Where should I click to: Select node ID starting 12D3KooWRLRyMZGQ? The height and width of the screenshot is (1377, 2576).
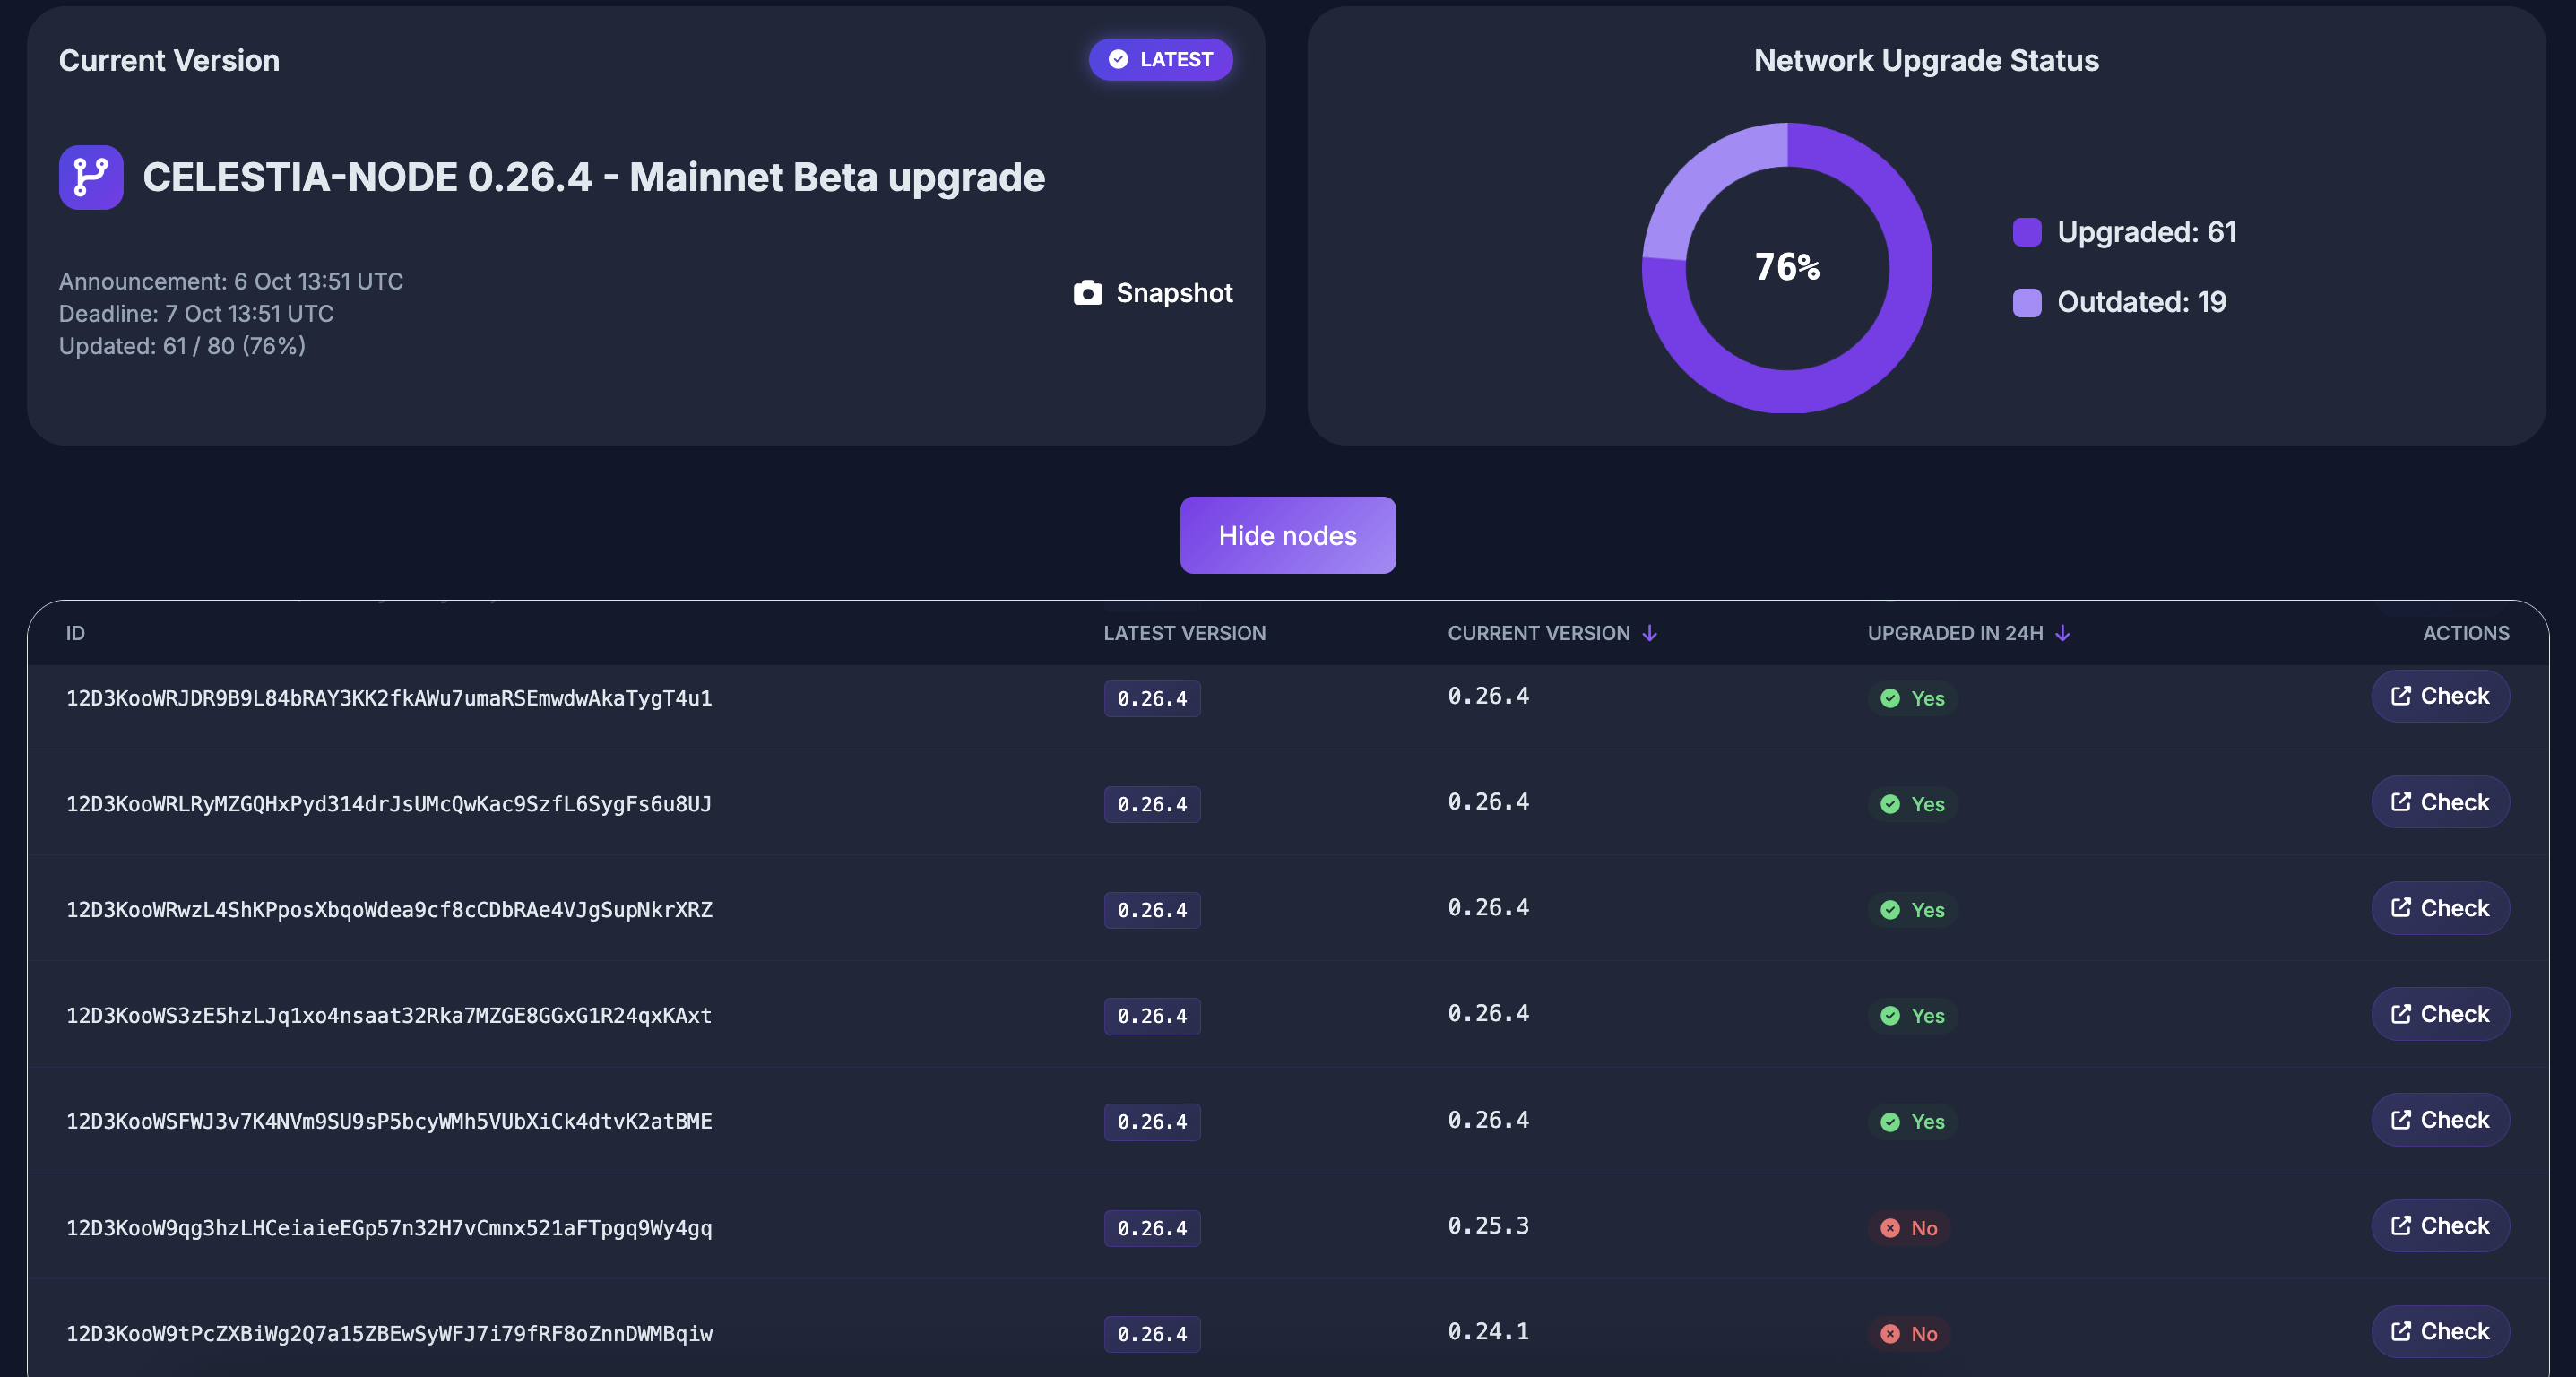click(x=388, y=804)
